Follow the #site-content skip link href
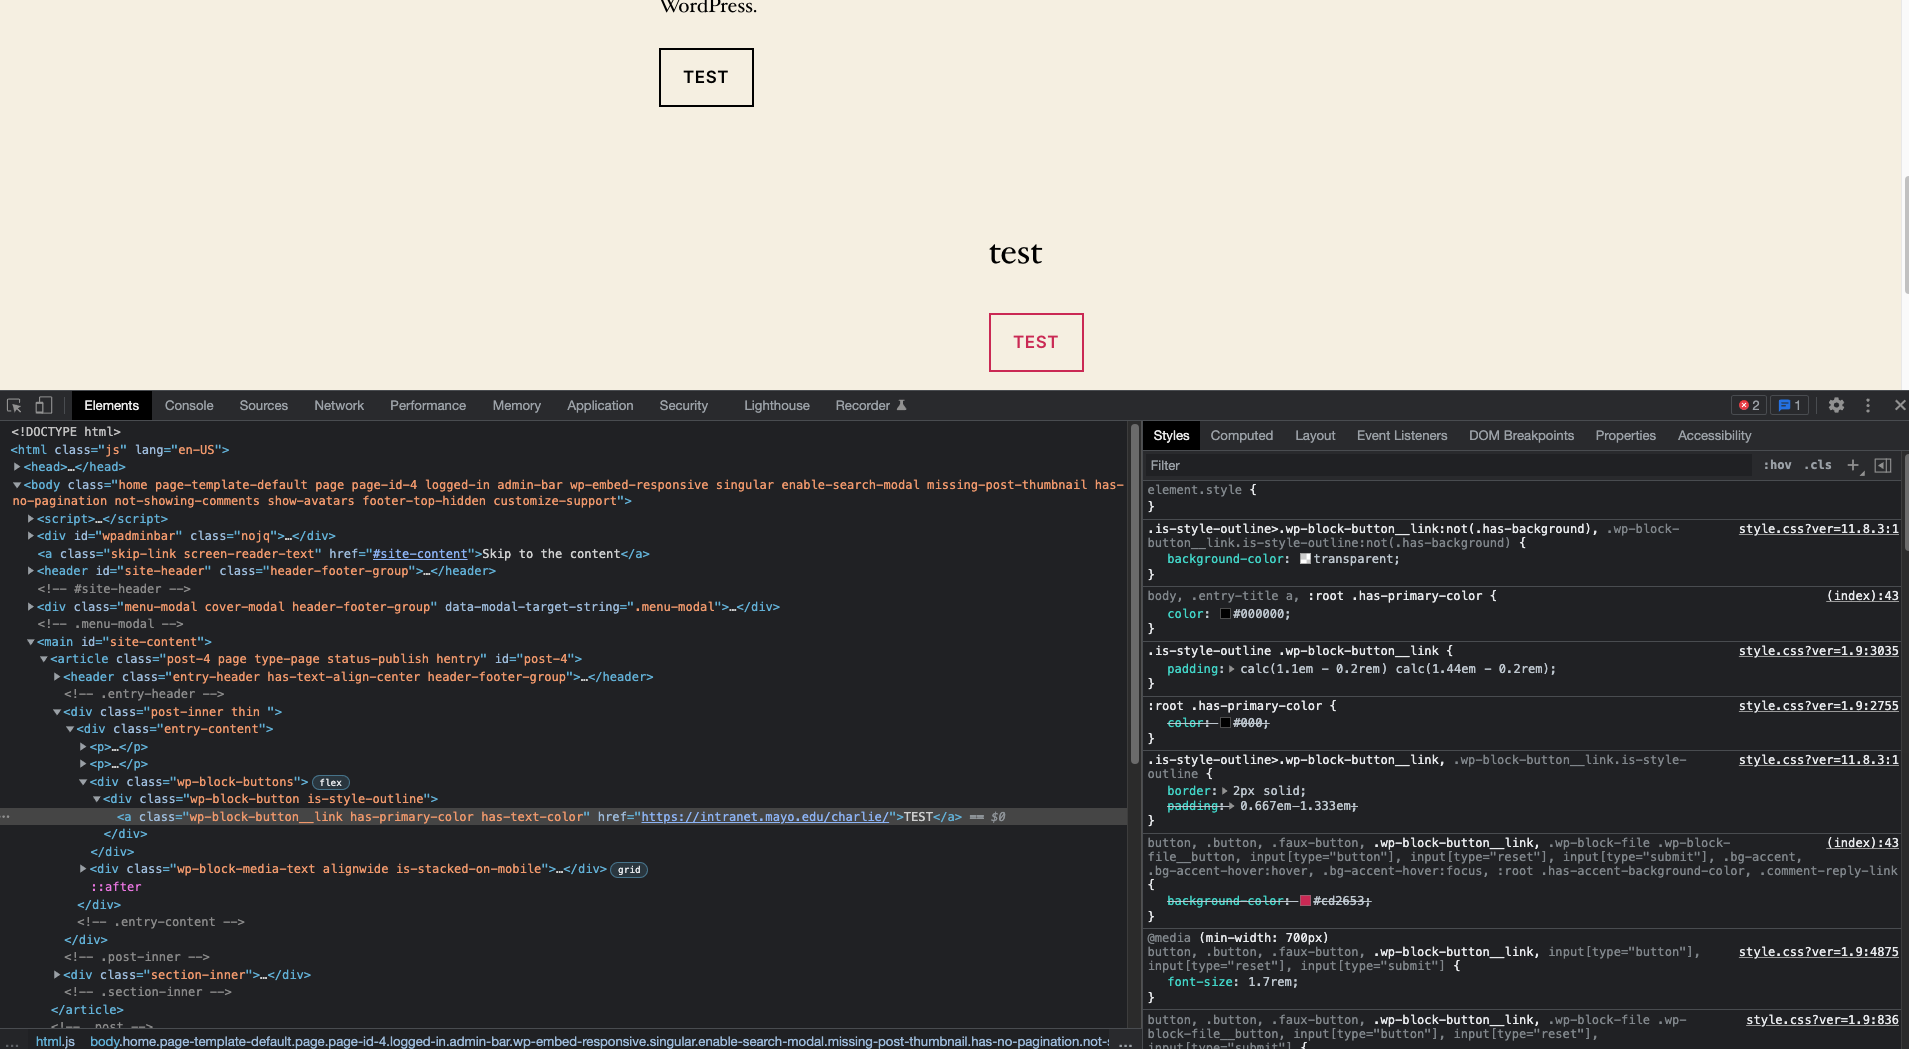Viewport: 1909px width, 1049px height. [420, 554]
